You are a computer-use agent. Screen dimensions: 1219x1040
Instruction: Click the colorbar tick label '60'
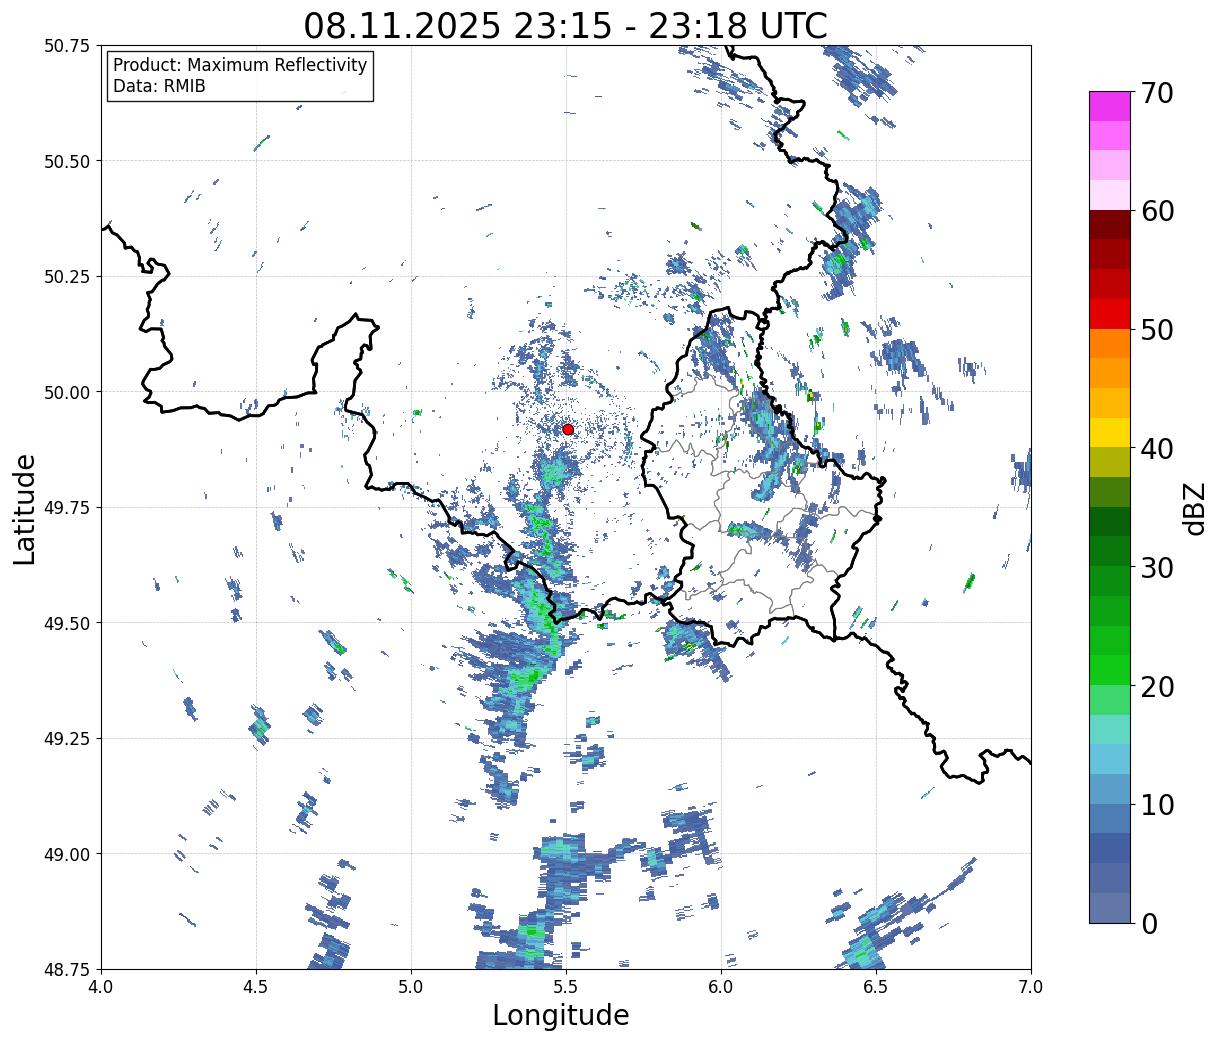point(1156,211)
